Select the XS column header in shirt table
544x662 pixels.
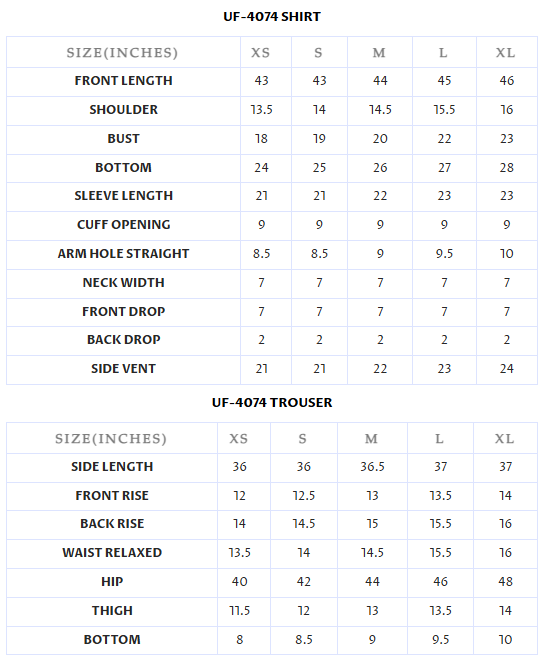pos(260,53)
